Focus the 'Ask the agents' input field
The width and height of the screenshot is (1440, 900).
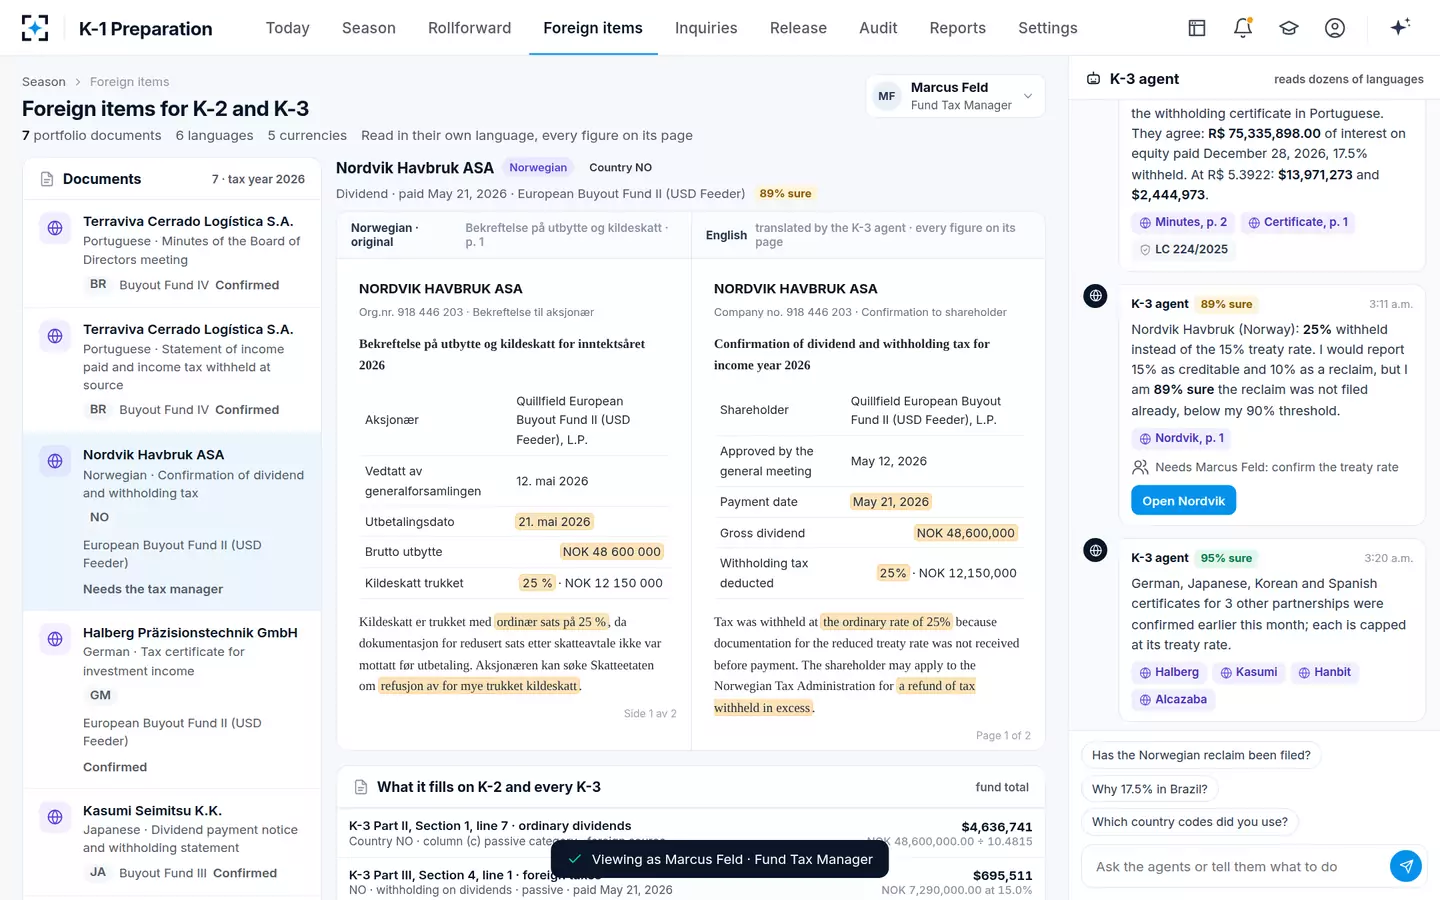(x=1235, y=866)
